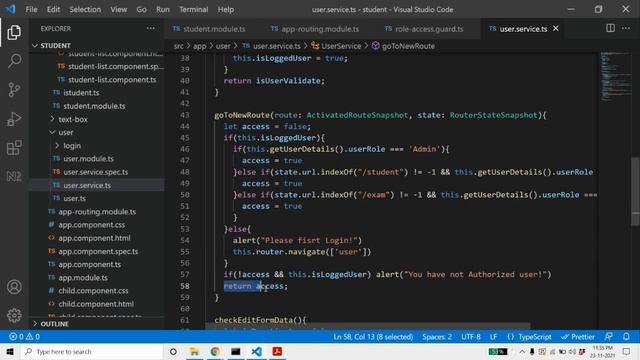
Task: Open istudent.ts in explorer
Action: 81,93
